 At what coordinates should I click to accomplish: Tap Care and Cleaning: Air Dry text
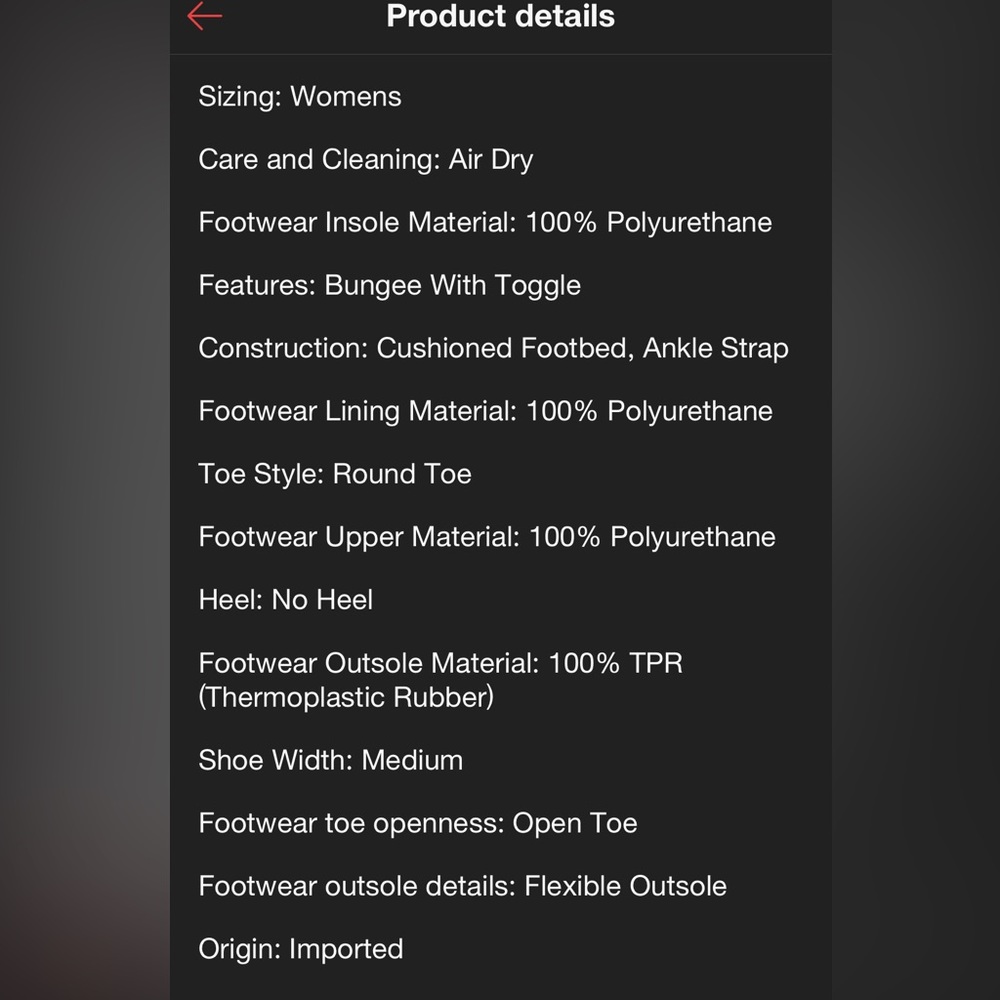coord(365,159)
